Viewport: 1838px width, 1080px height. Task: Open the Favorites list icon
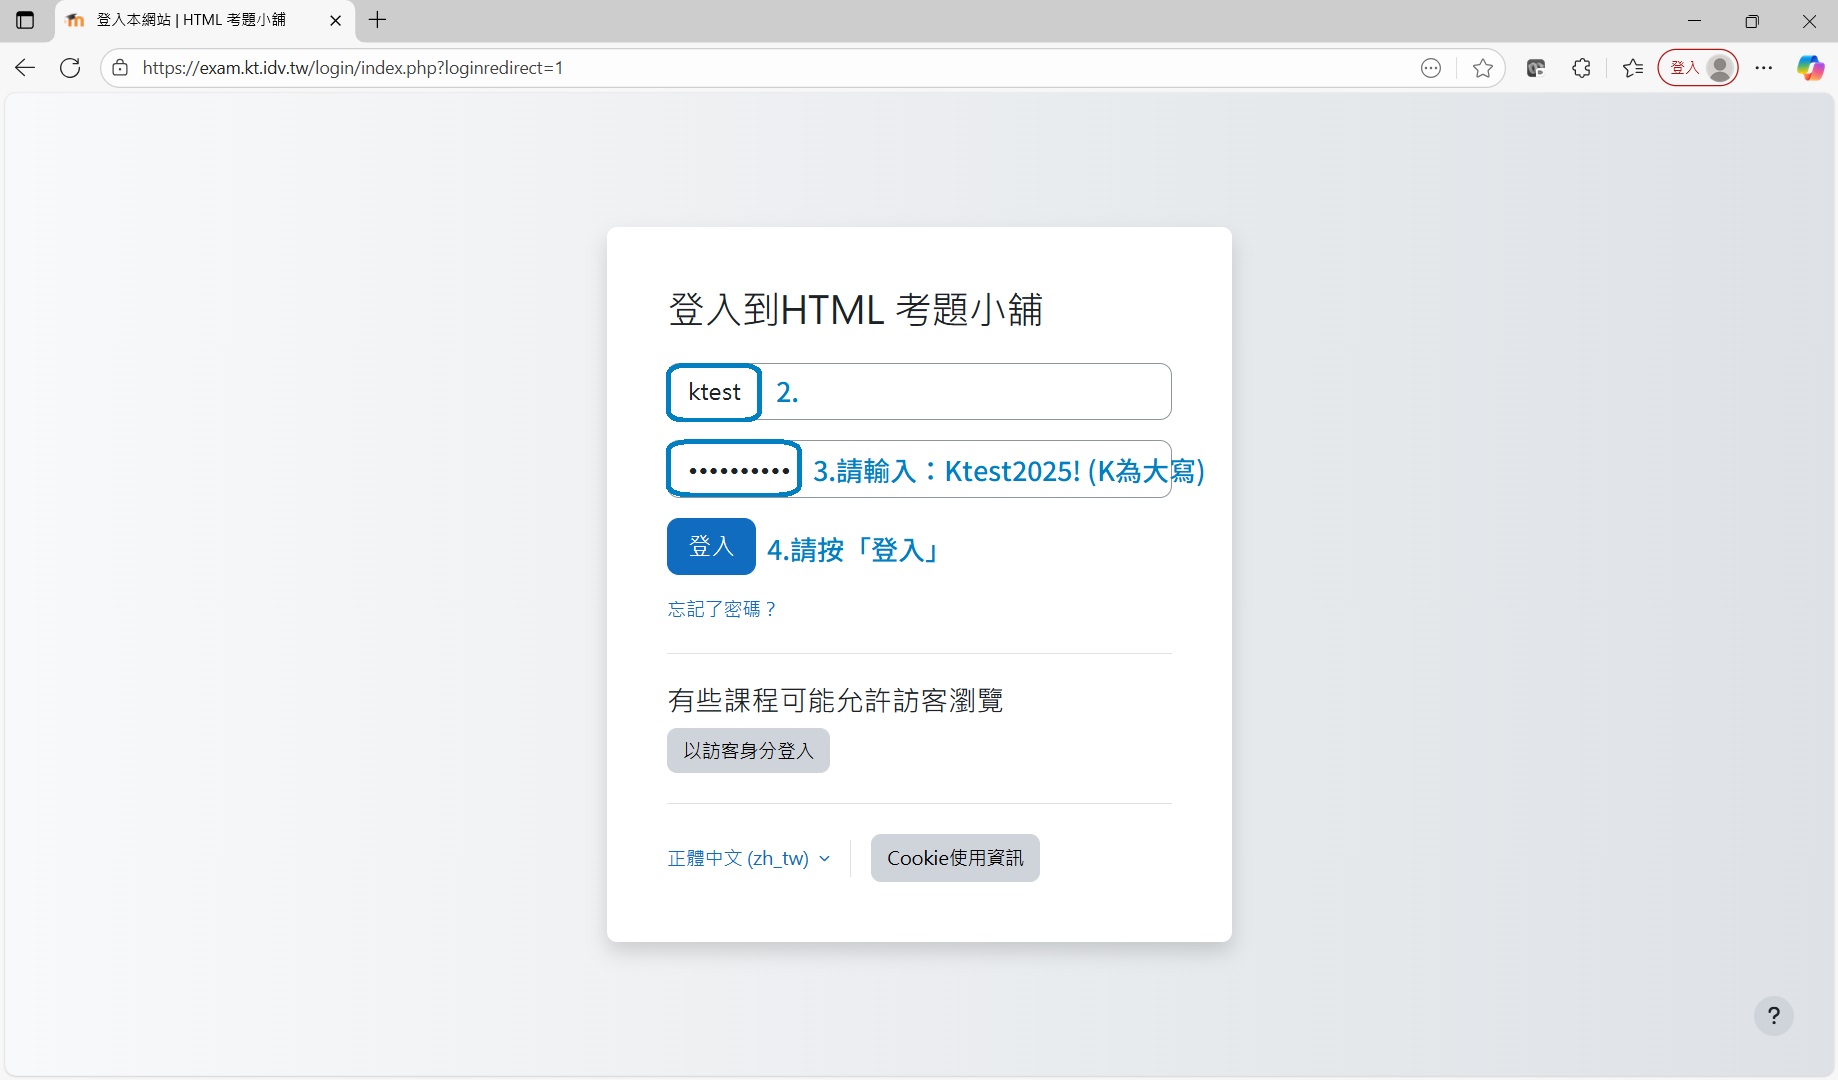1633,68
